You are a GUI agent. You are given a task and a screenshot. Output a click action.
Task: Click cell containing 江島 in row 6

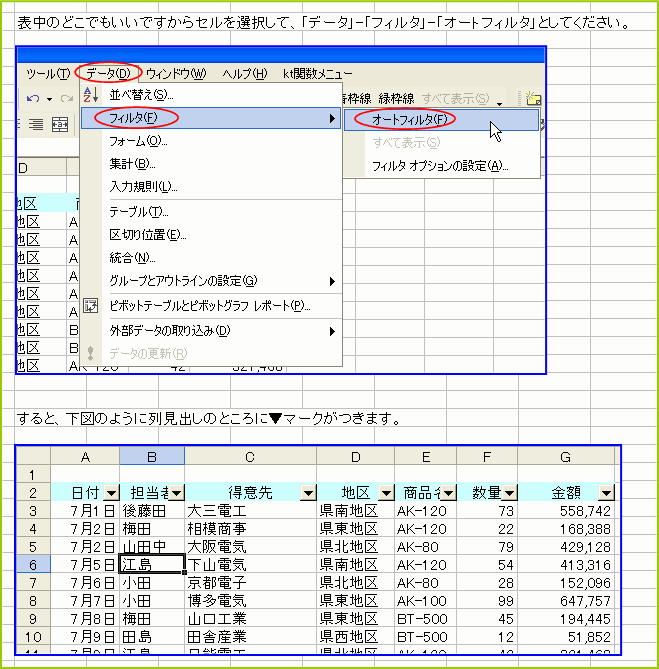click(x=152, y=564)
